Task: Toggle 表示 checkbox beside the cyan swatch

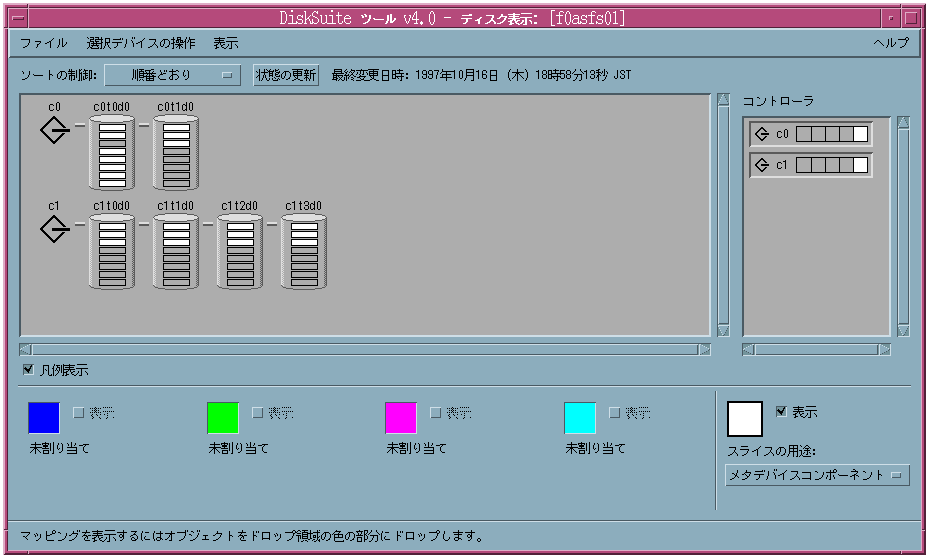Action: 615,413
